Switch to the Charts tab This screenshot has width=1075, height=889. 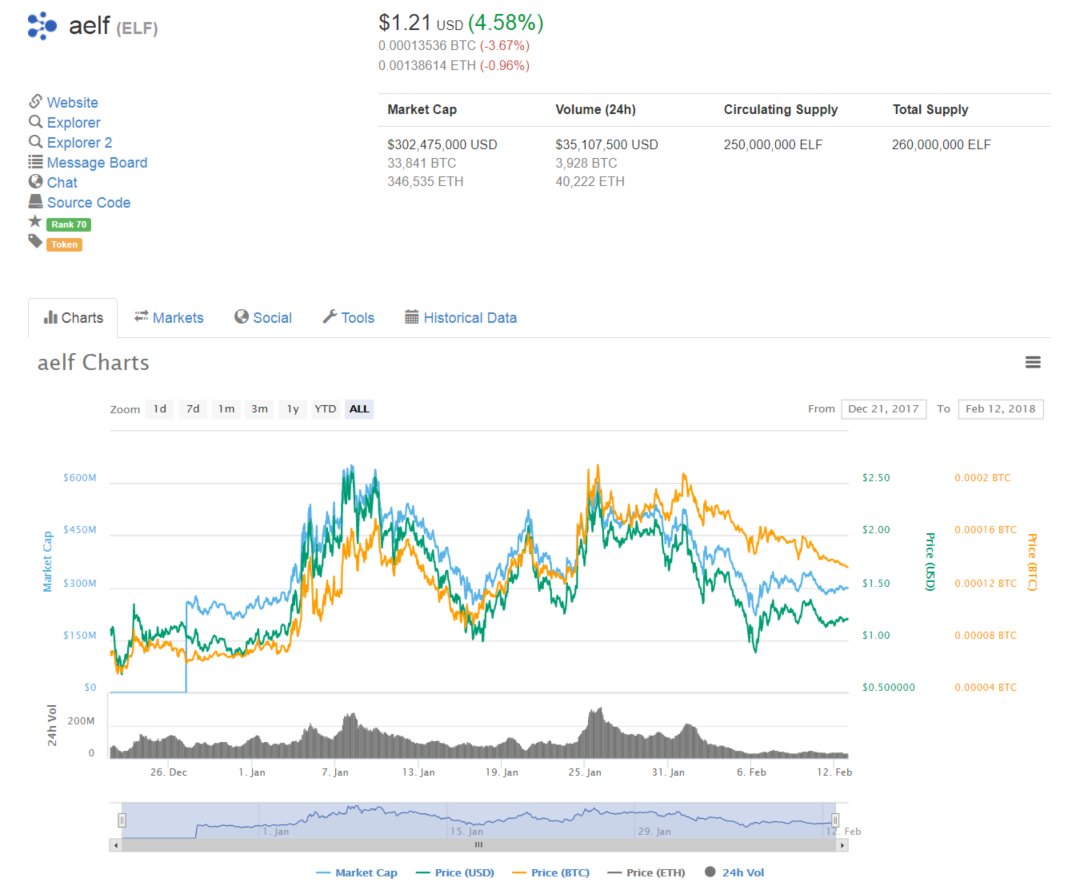tap(73, 317)
